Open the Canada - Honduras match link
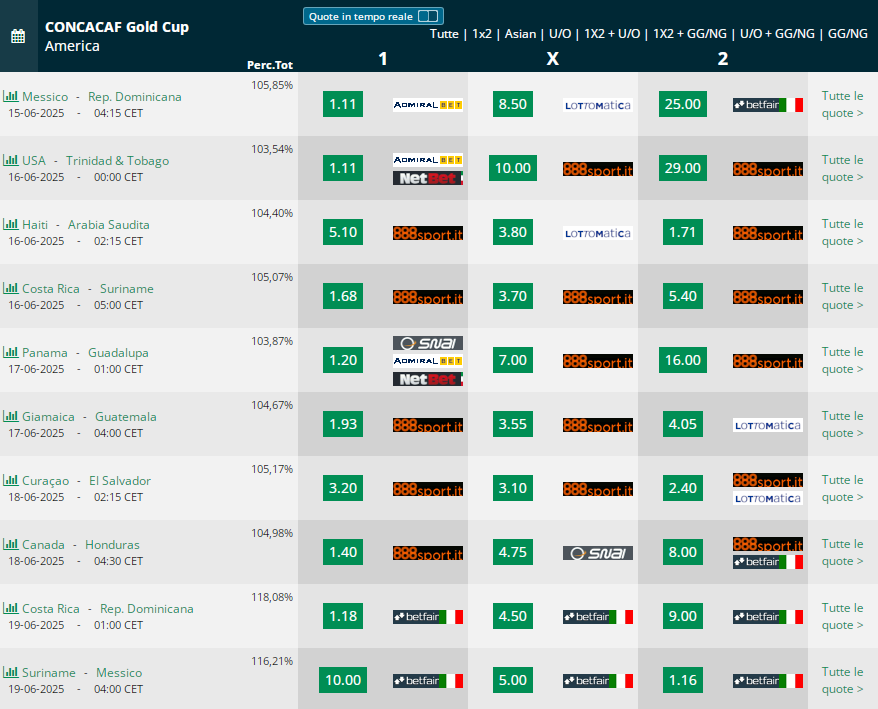 (81, 544)
